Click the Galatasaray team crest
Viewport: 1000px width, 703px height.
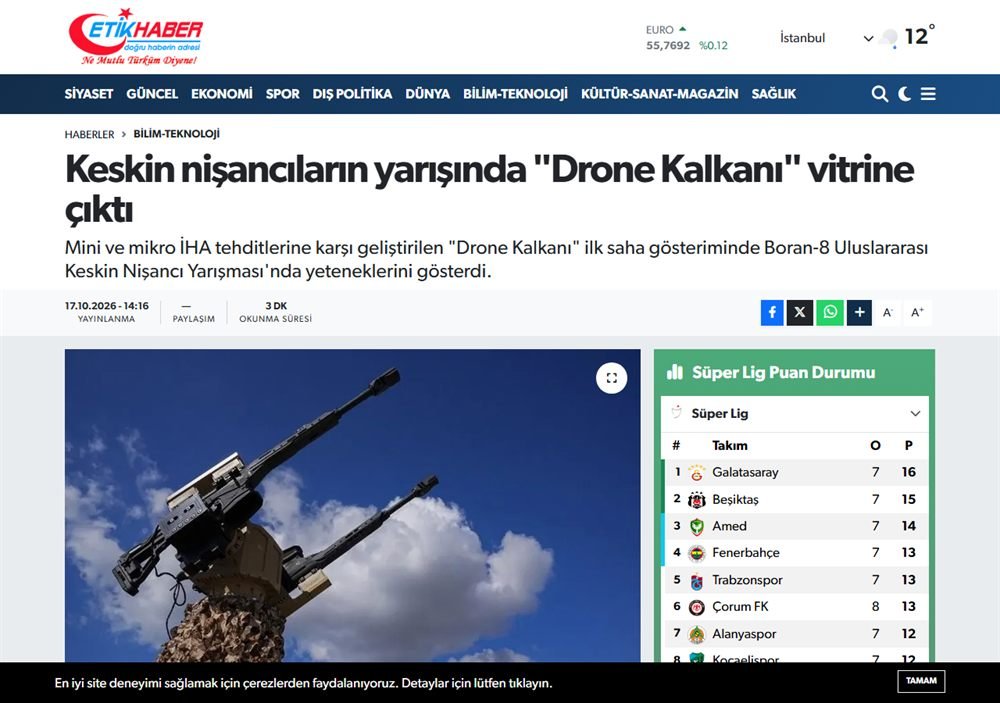pos(696,473)
